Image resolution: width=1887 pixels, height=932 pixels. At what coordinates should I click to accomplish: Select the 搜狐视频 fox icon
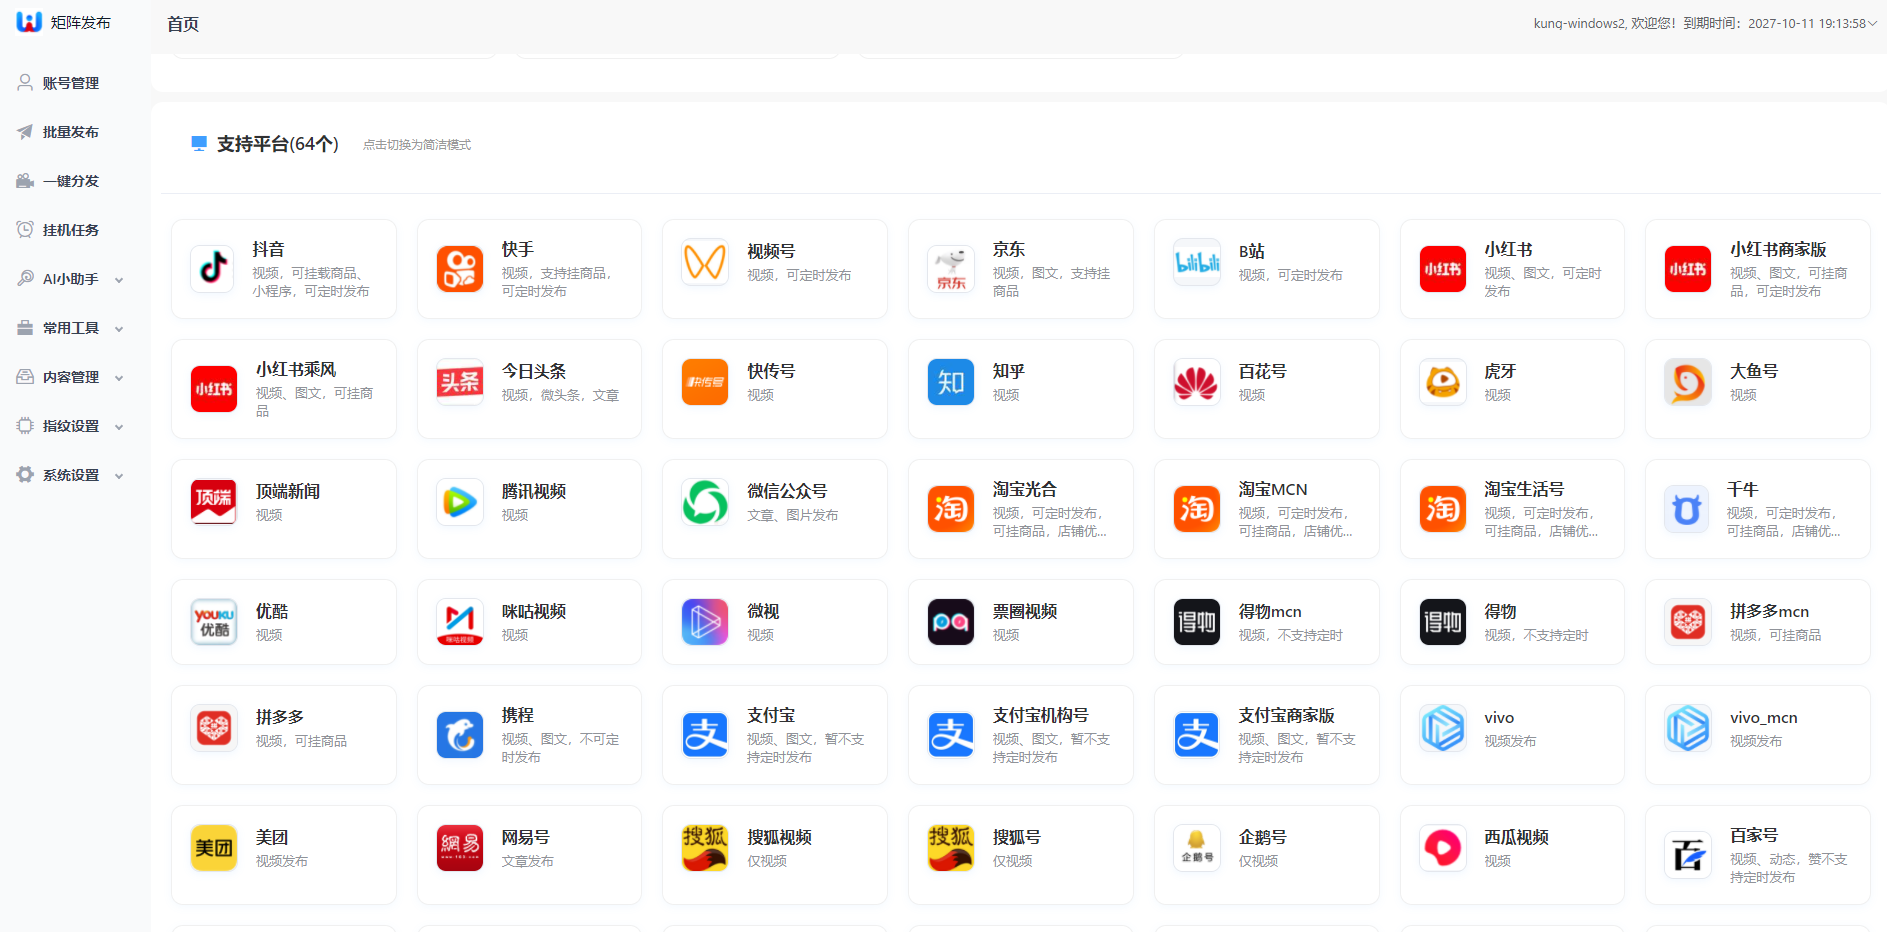point(705,848)
